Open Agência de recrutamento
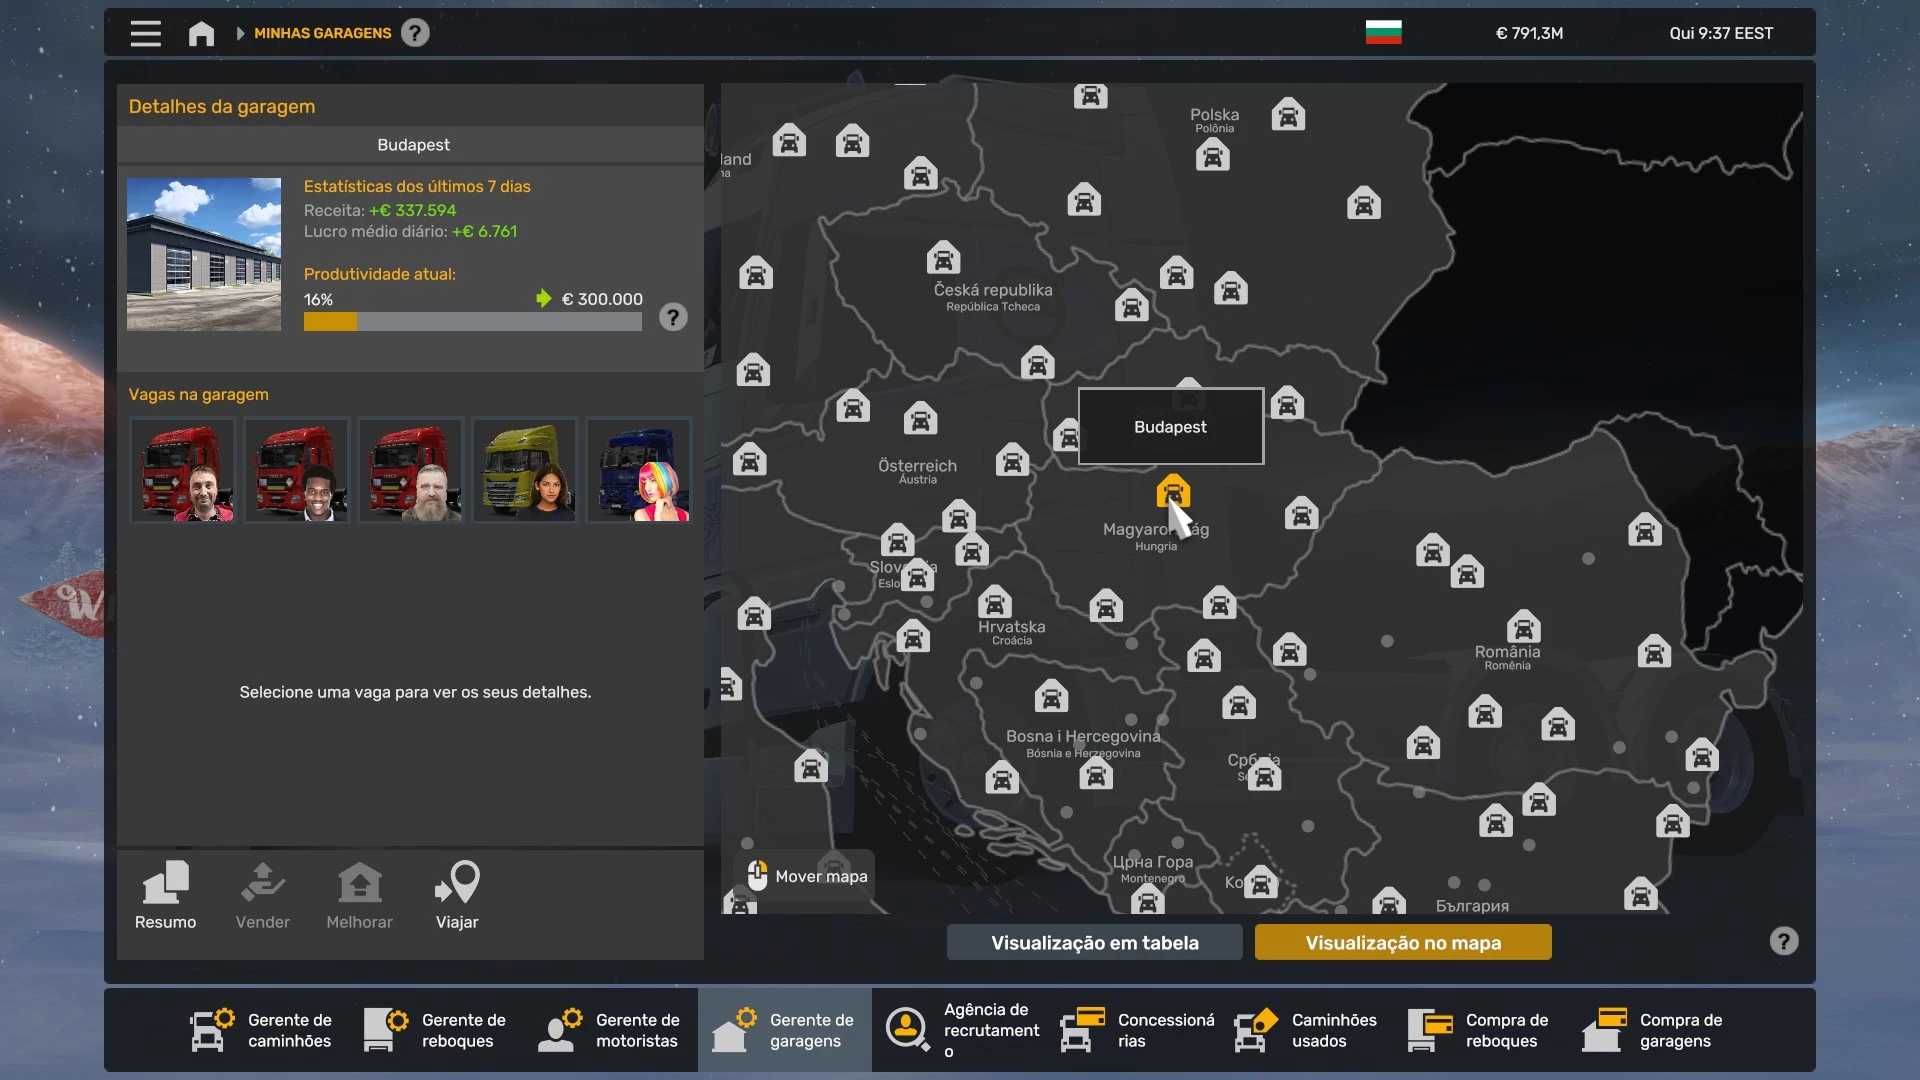Screen dimensions: 1920x1080 964,1030
